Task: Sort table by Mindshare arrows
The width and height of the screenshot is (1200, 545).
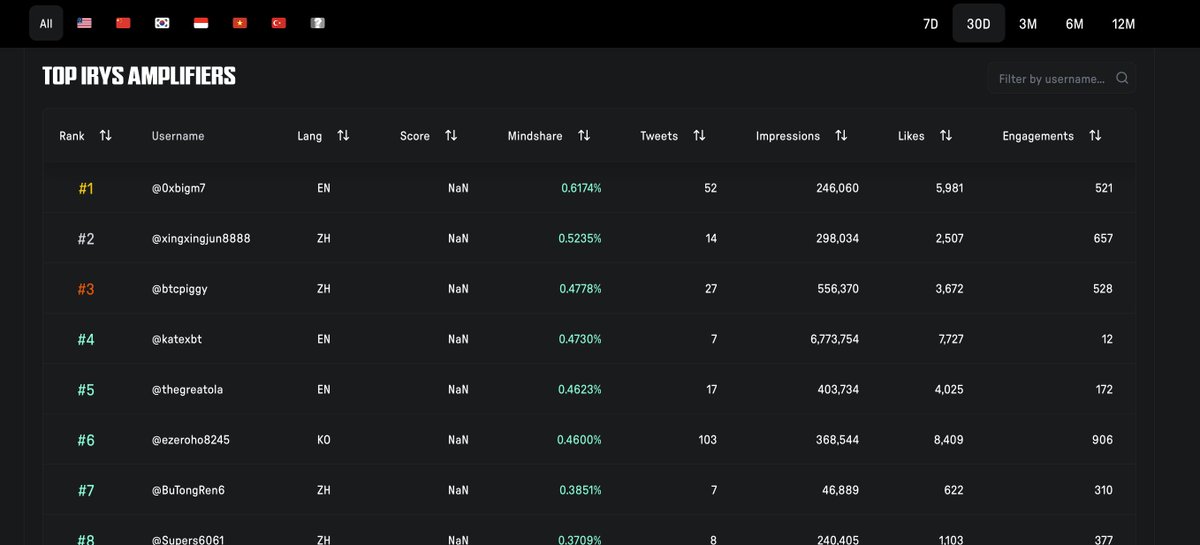Action: [584, 136]
